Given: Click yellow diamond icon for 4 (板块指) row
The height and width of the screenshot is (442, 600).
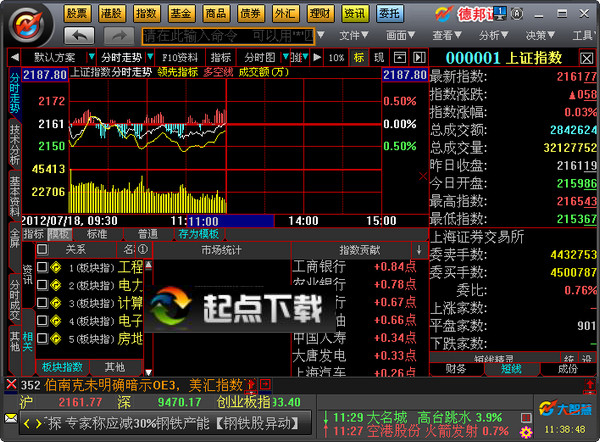Looking at the screenshot, I should click(x=56, y=321).
